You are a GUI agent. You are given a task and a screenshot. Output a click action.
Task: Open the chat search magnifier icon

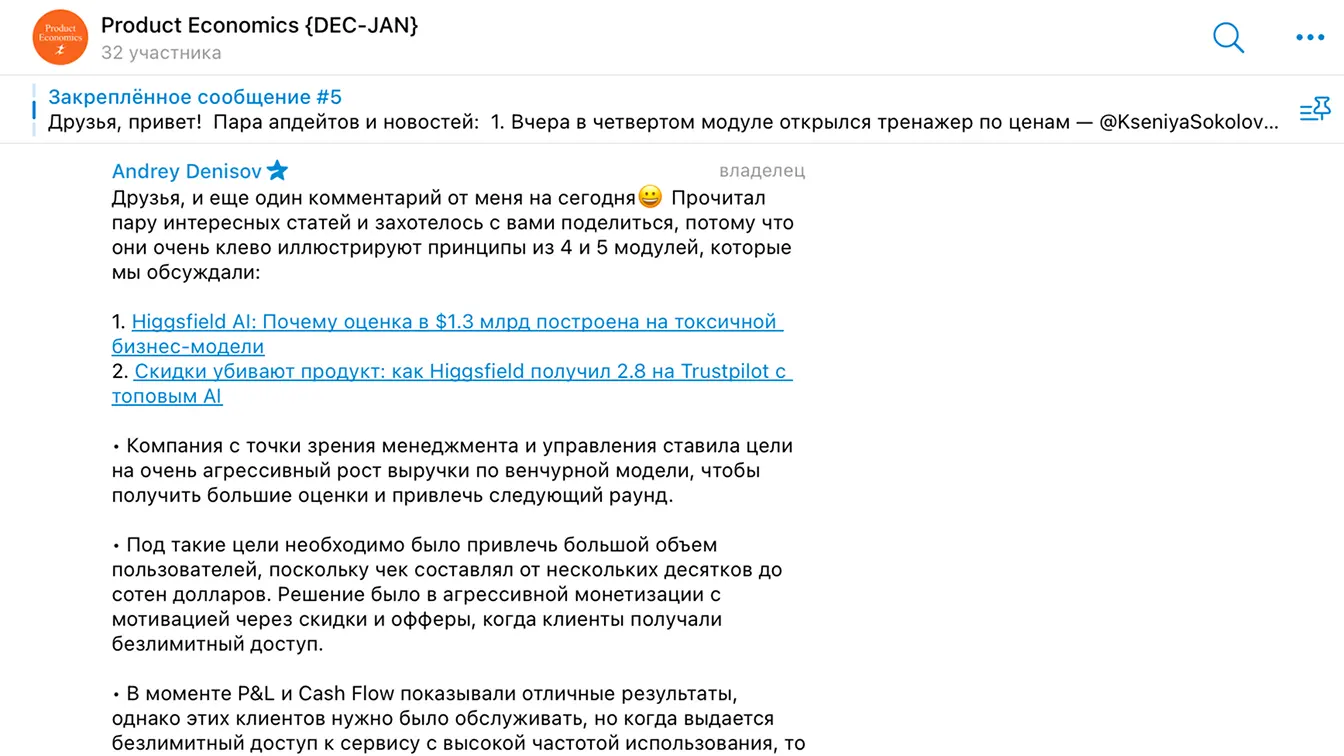(1228, 38)
